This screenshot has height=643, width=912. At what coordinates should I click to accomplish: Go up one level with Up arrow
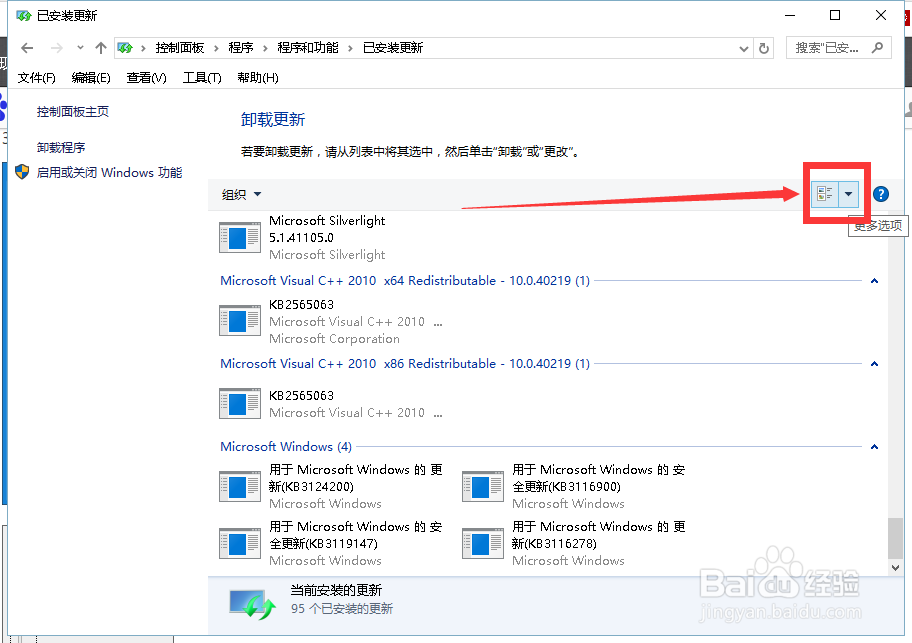click(x=101, y=48)
